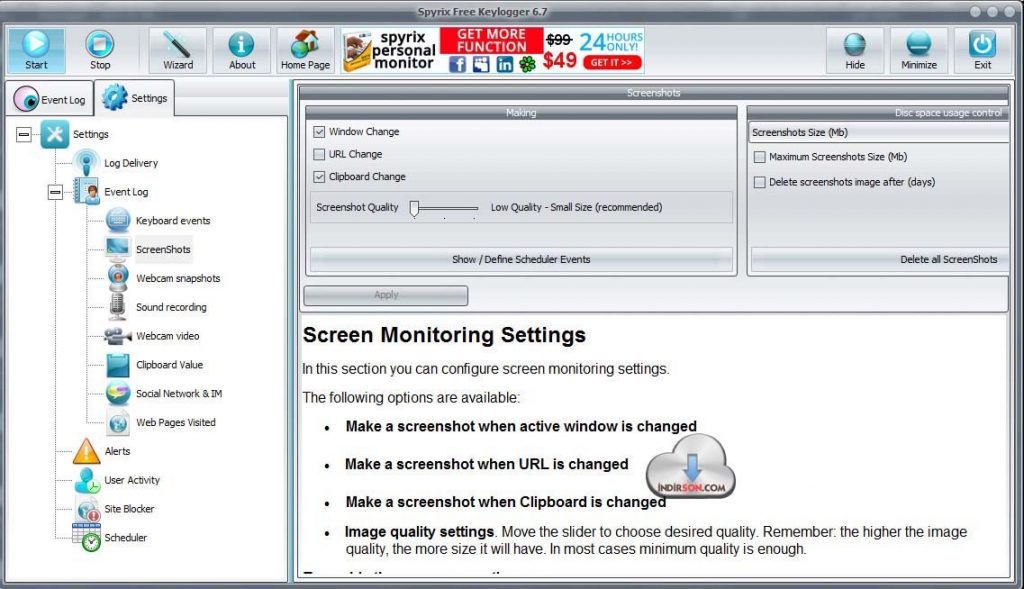Click the Facebook icon in the banner
1024x589 pixels.
point(457,64)
